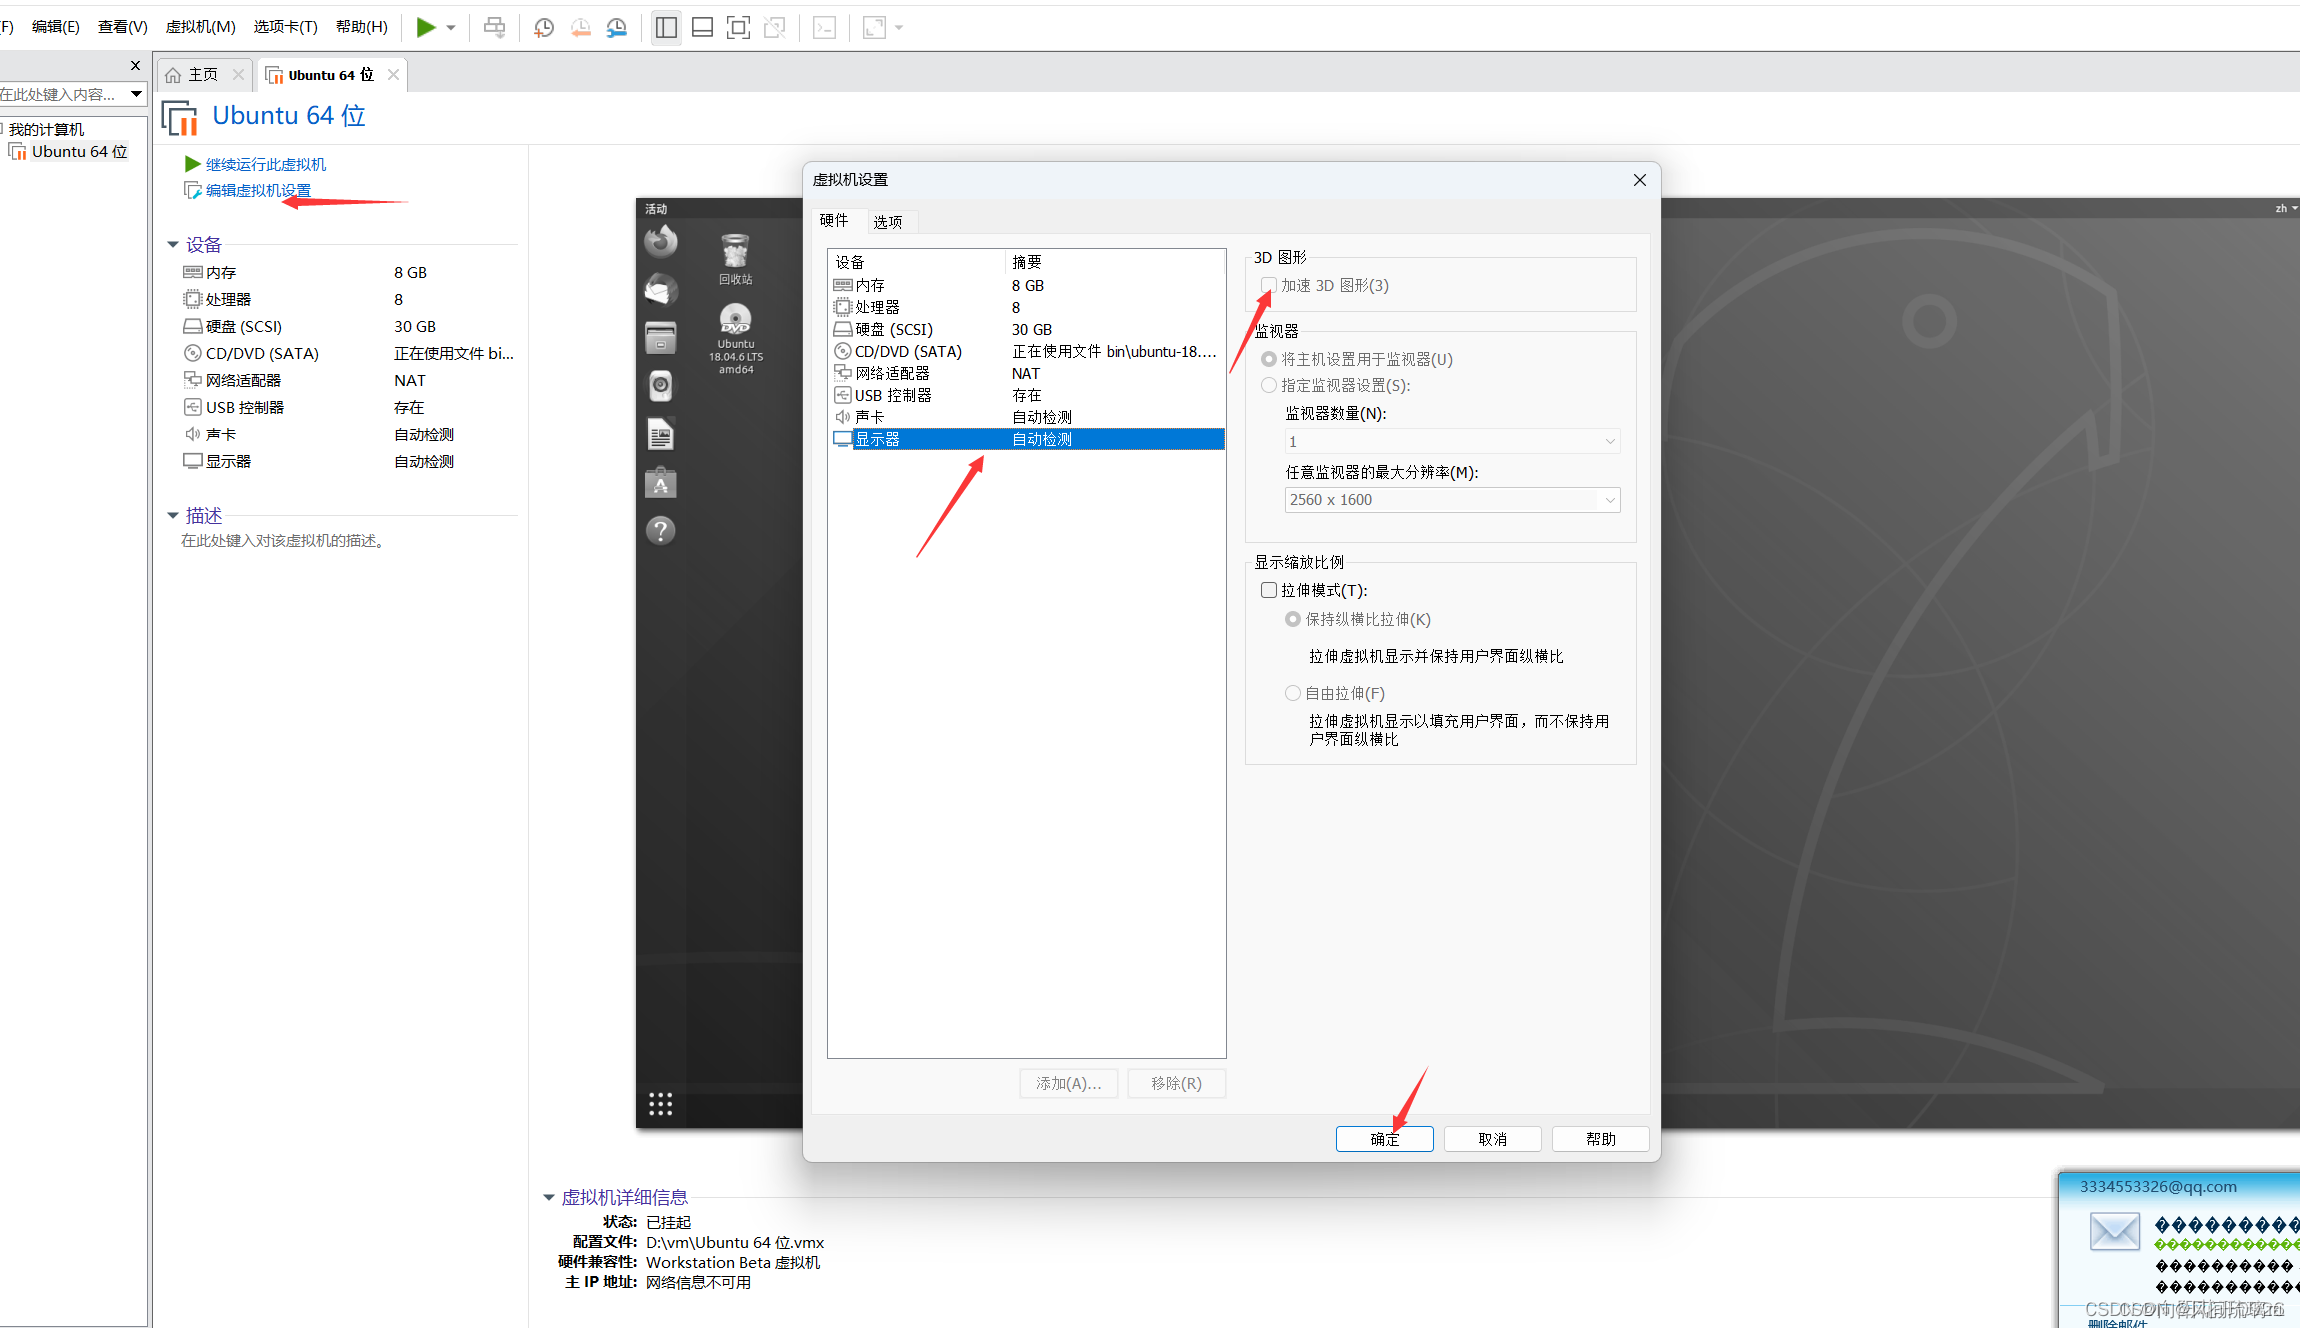The width and height of the screenshot is (2300, 1328).
Task: Switch to 硬件 tab in settings dialog
Action: click(834, 220)
